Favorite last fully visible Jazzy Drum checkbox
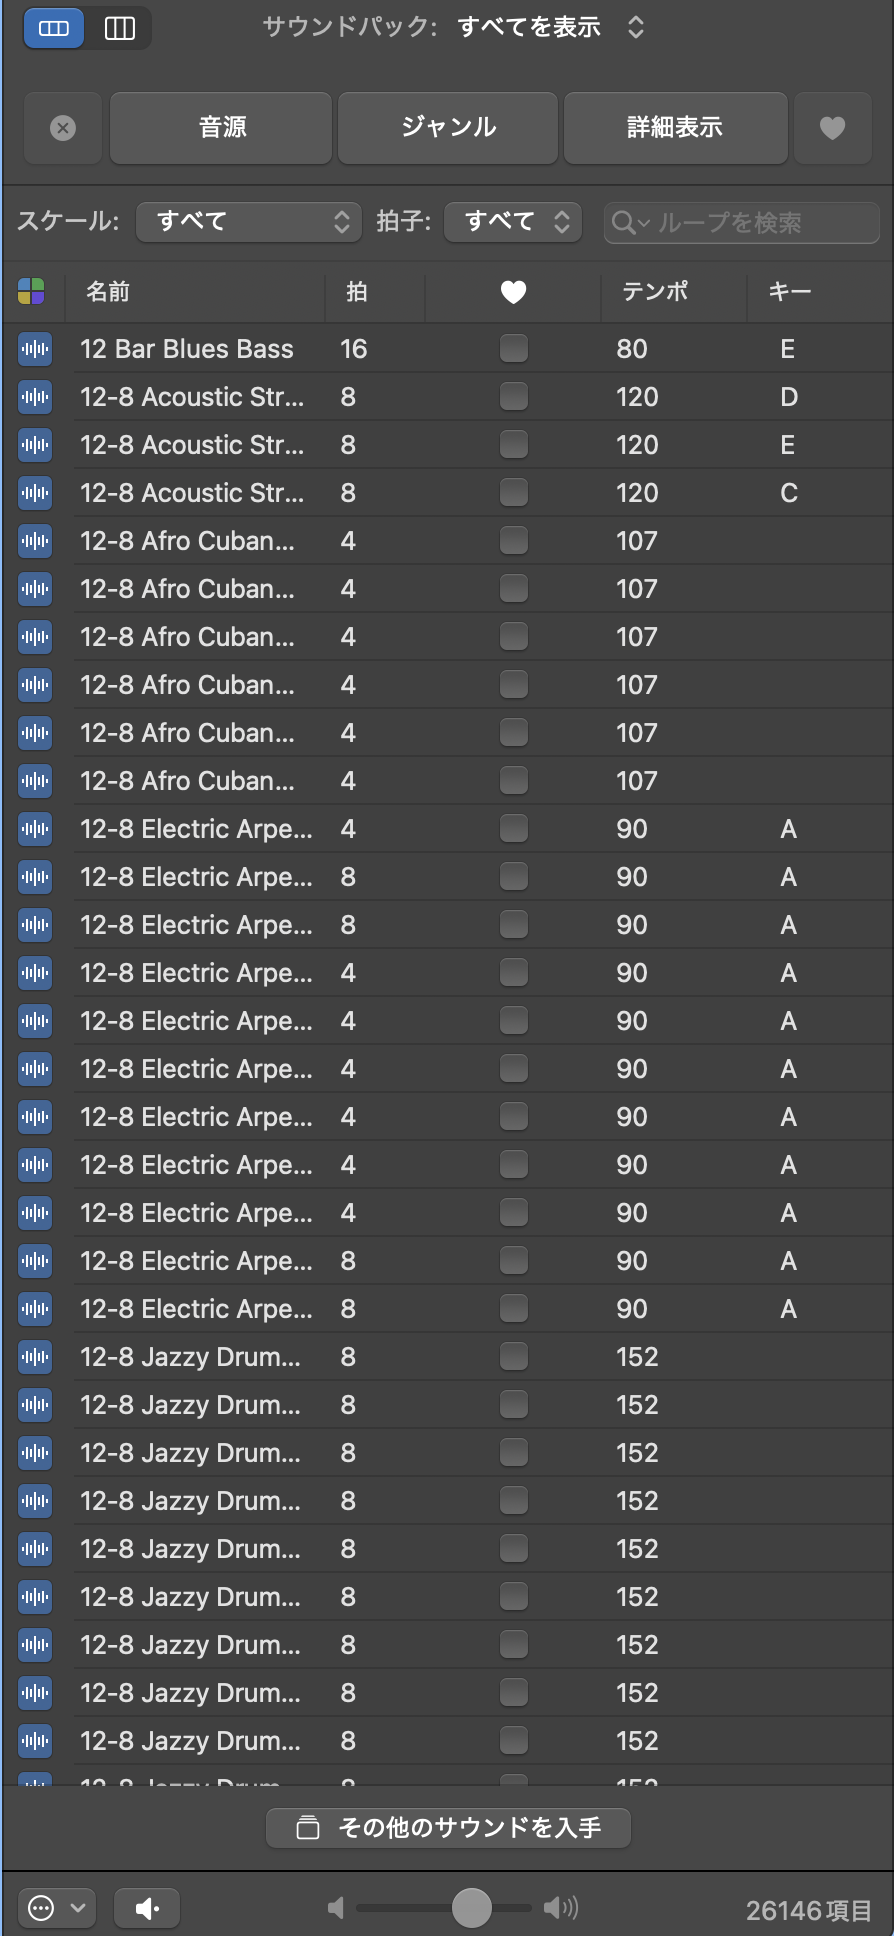The height and width of the screenshot is (1936, 894). click(514, 1741)
